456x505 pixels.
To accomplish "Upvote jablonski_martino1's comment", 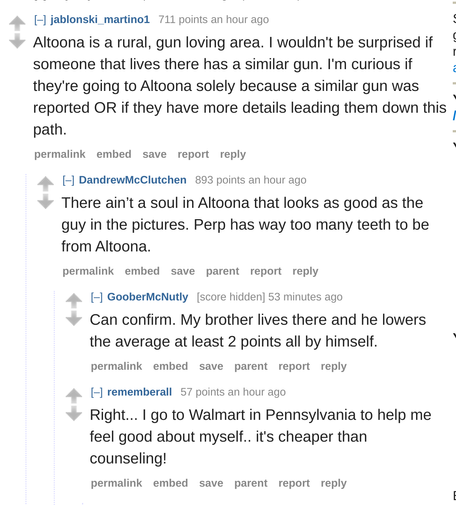I will 17,23.
